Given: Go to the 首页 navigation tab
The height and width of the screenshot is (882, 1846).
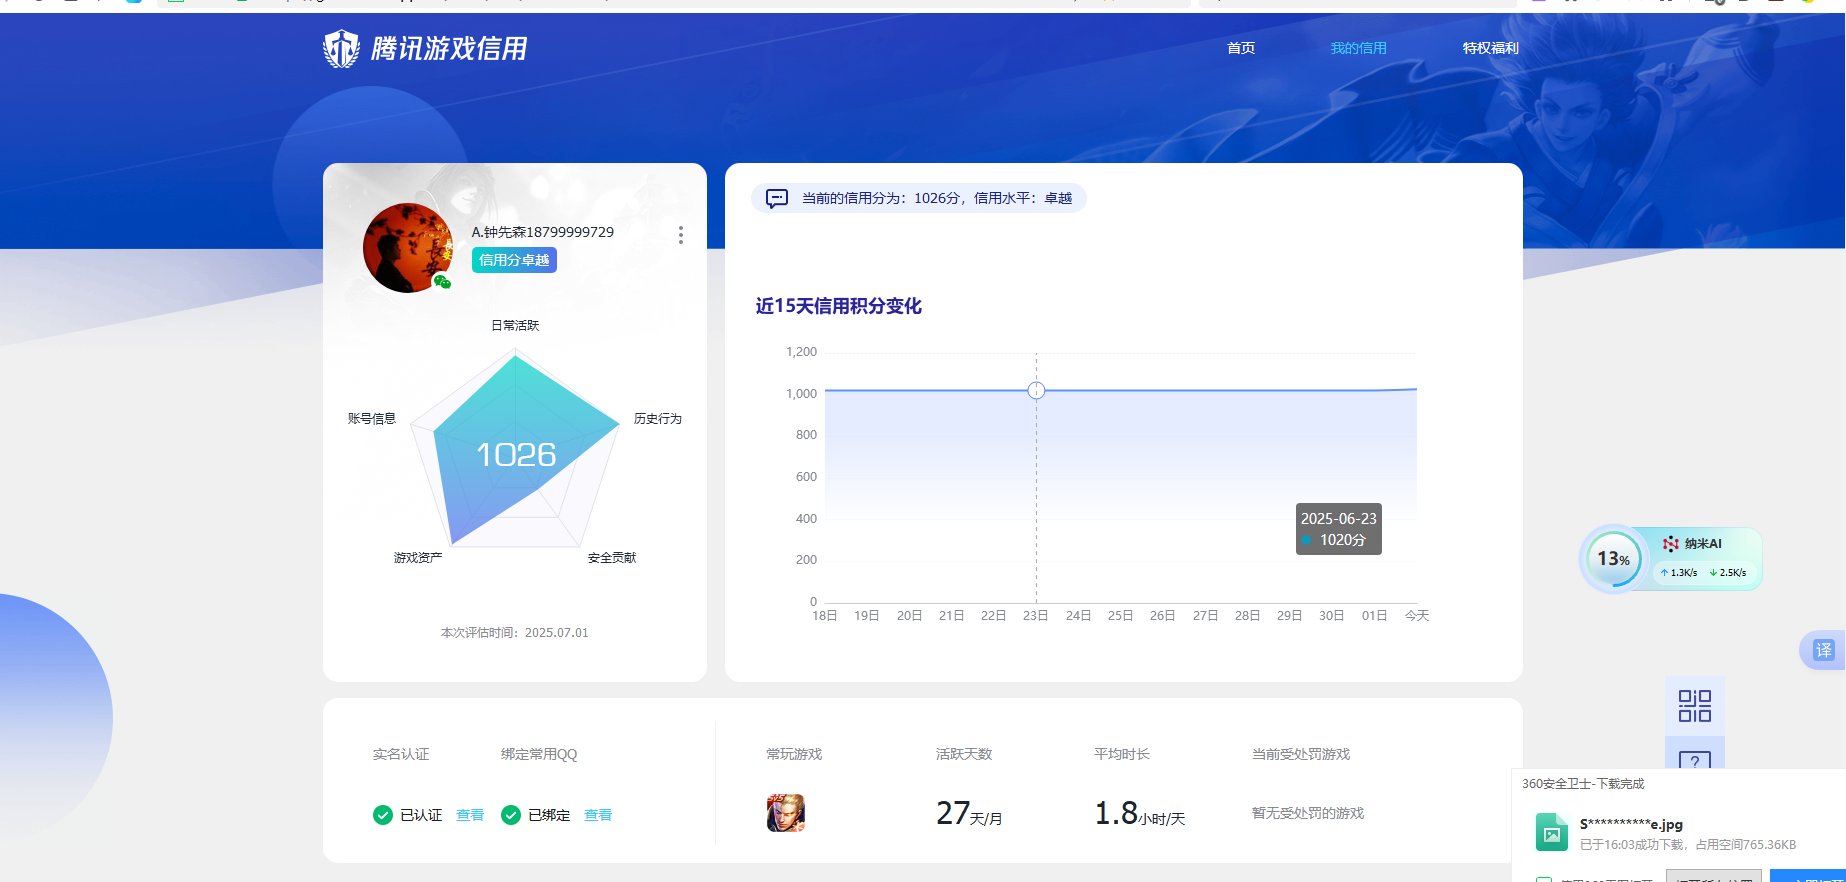Looking at the screenshot, I should pyautogui.click(x=1241, y=48).
